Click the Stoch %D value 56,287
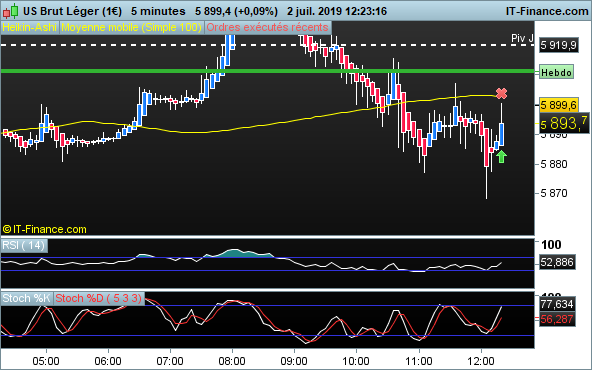Screen dimensions: 592x370 point(557,319)
